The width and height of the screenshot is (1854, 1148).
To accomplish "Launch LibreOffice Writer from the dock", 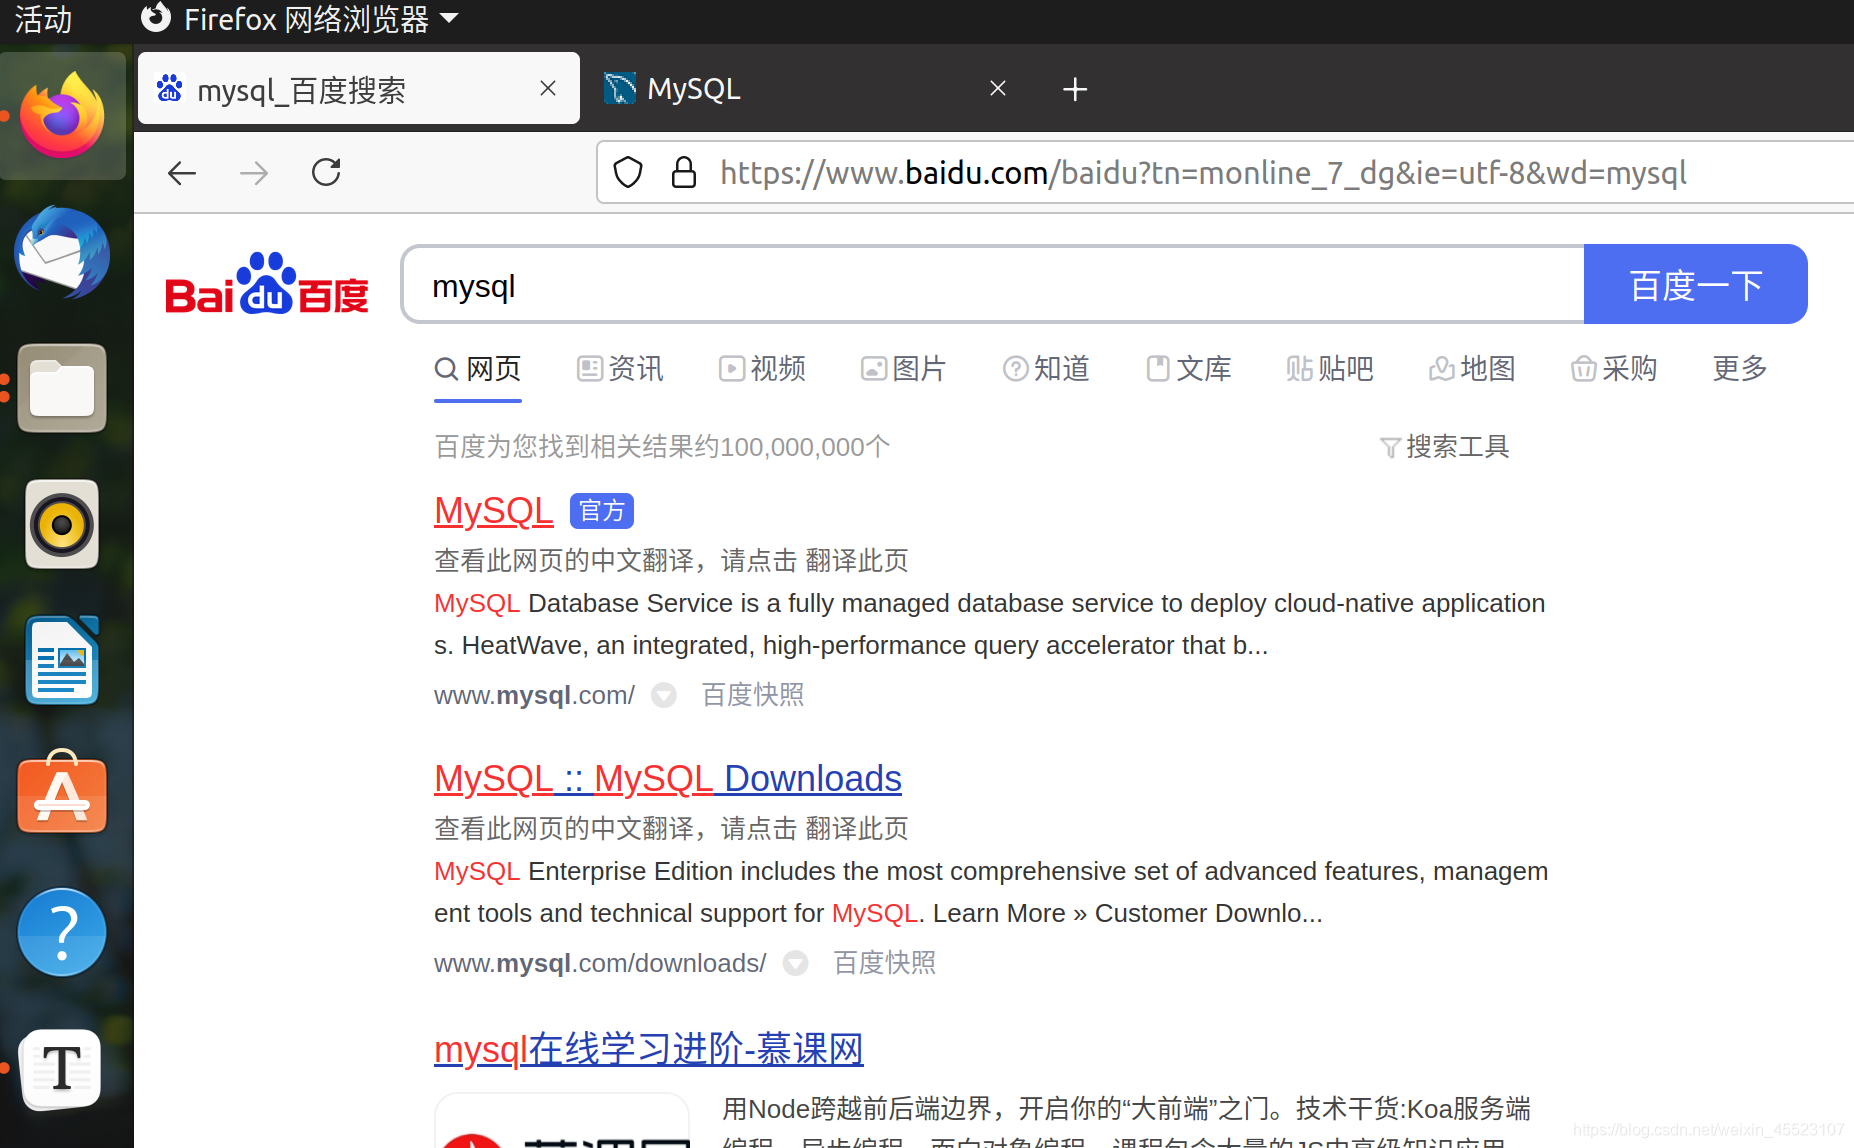I will 62,660.
